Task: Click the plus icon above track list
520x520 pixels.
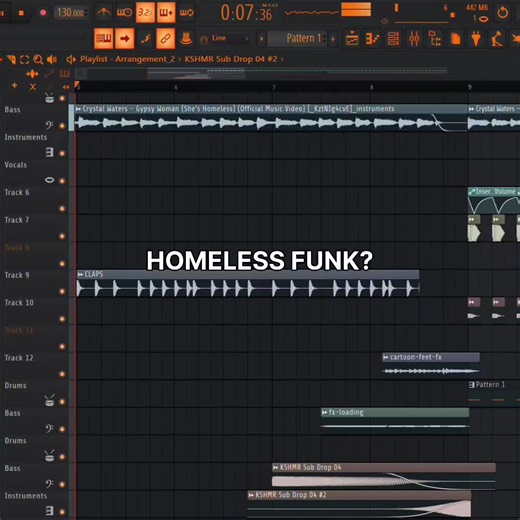Action: [14, 86]
